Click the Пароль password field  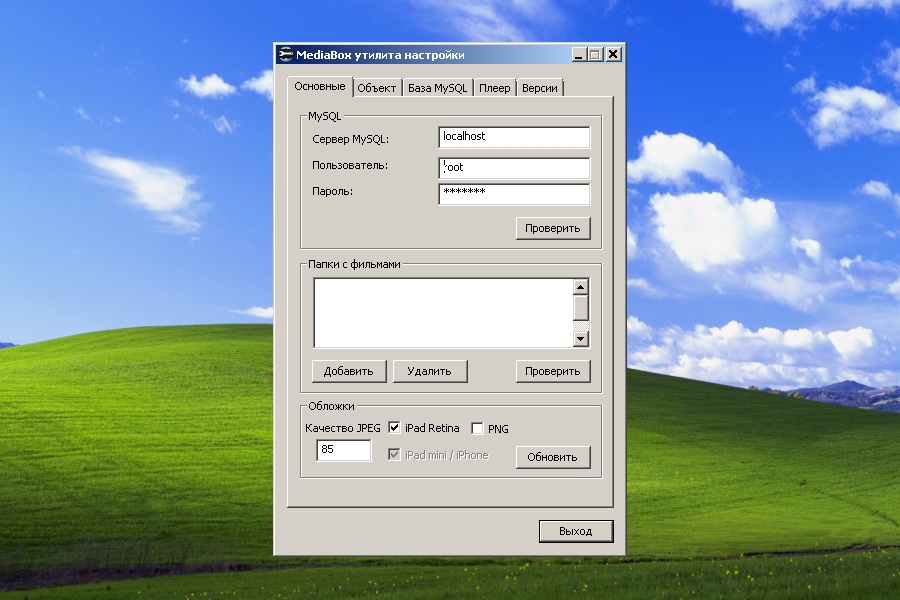(514, 194)
